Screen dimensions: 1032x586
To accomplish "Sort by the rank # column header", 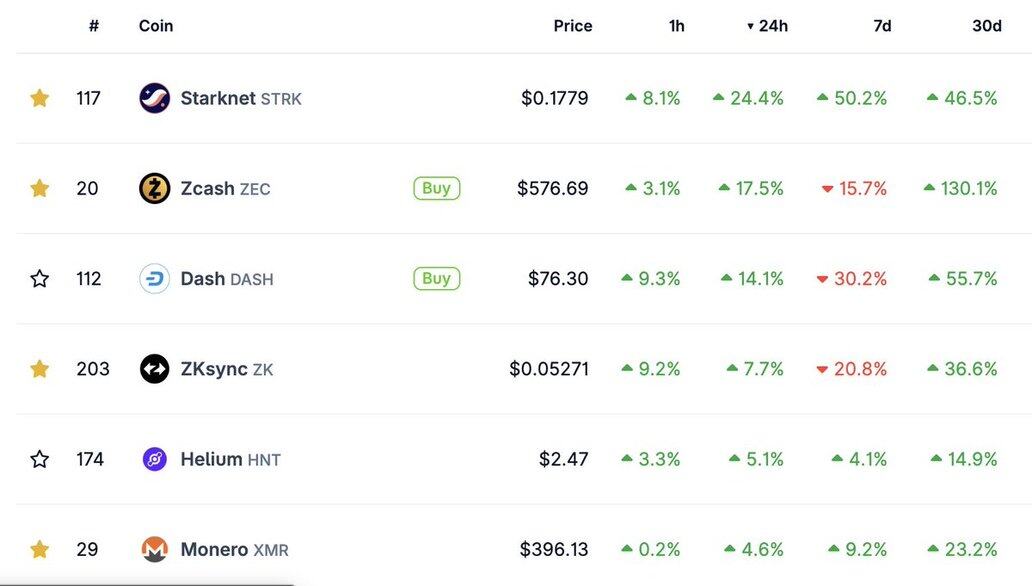I will tap(94, 26).
